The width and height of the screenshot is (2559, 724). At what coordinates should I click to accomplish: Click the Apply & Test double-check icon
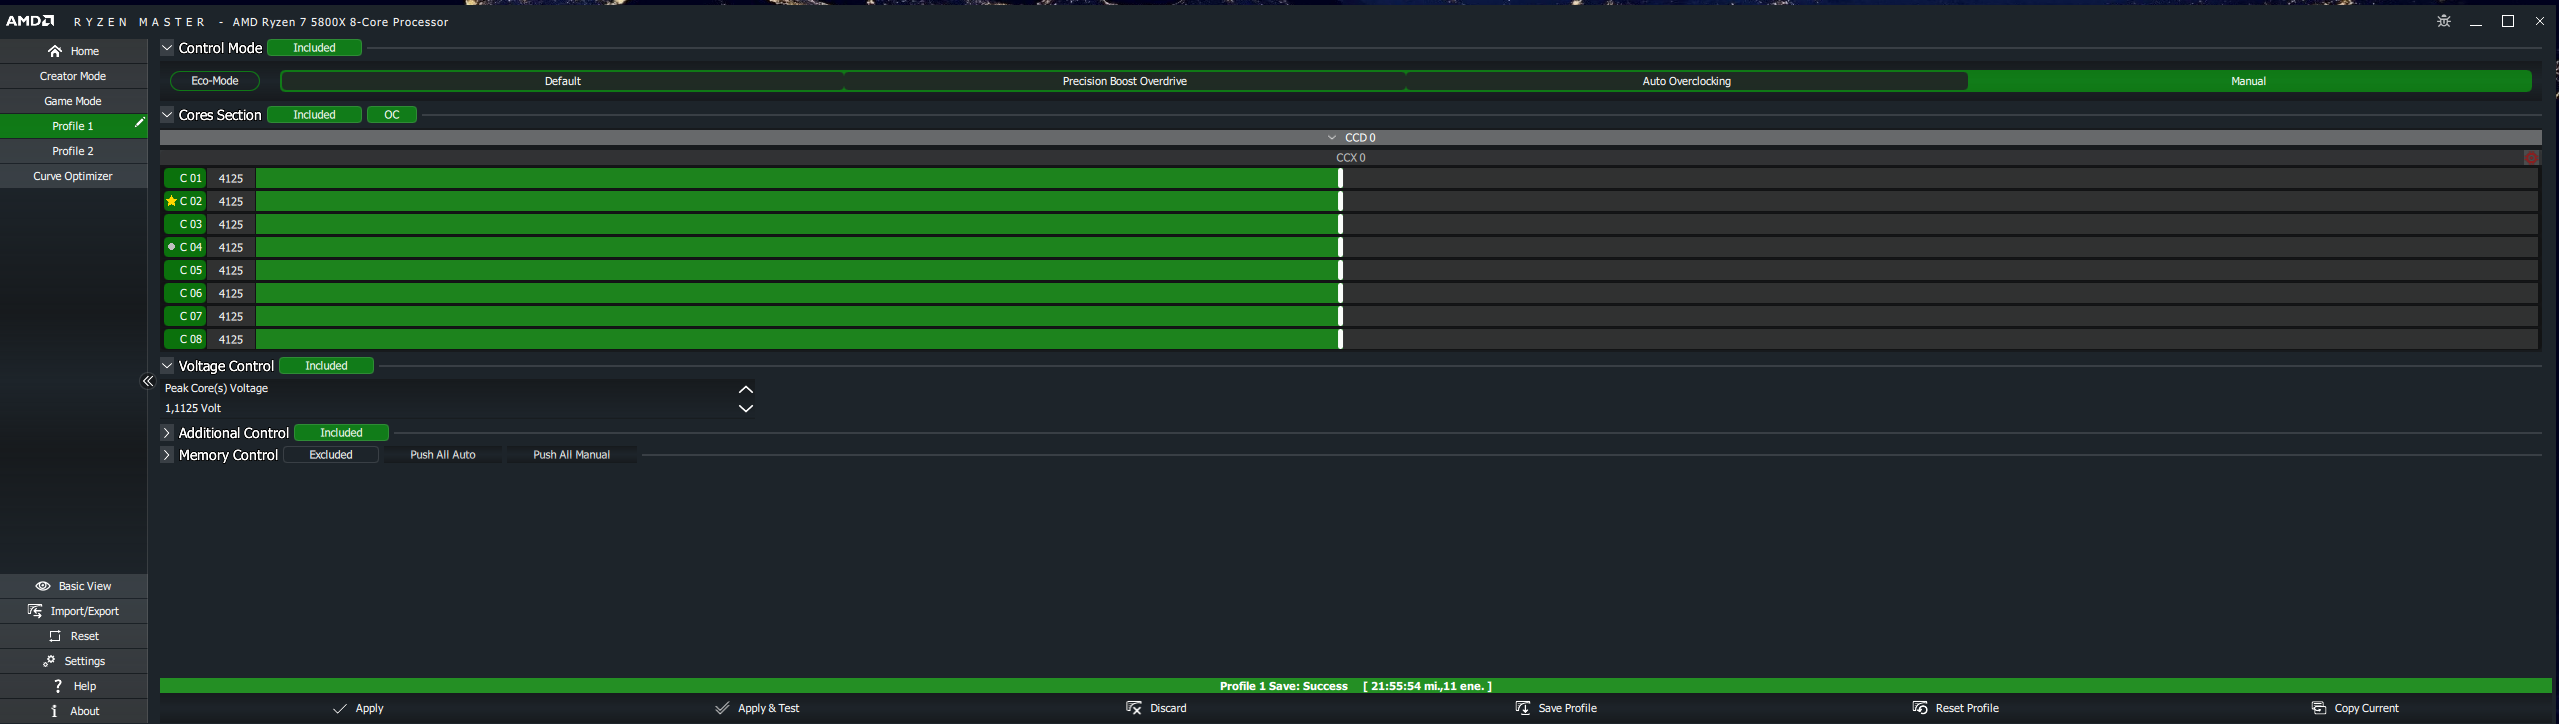pyautogui.click(x=722, y=708)
